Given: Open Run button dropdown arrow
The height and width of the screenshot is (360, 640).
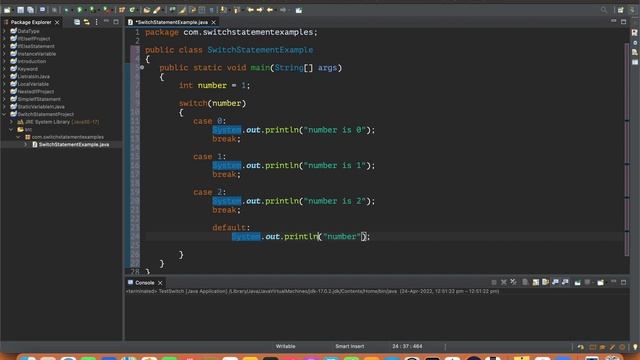Looking at the screenshot, I should pos(85,10).
